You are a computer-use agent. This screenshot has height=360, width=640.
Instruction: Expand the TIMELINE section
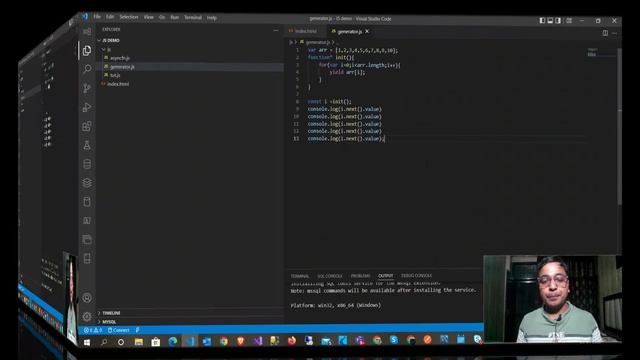tap(109, 313)
